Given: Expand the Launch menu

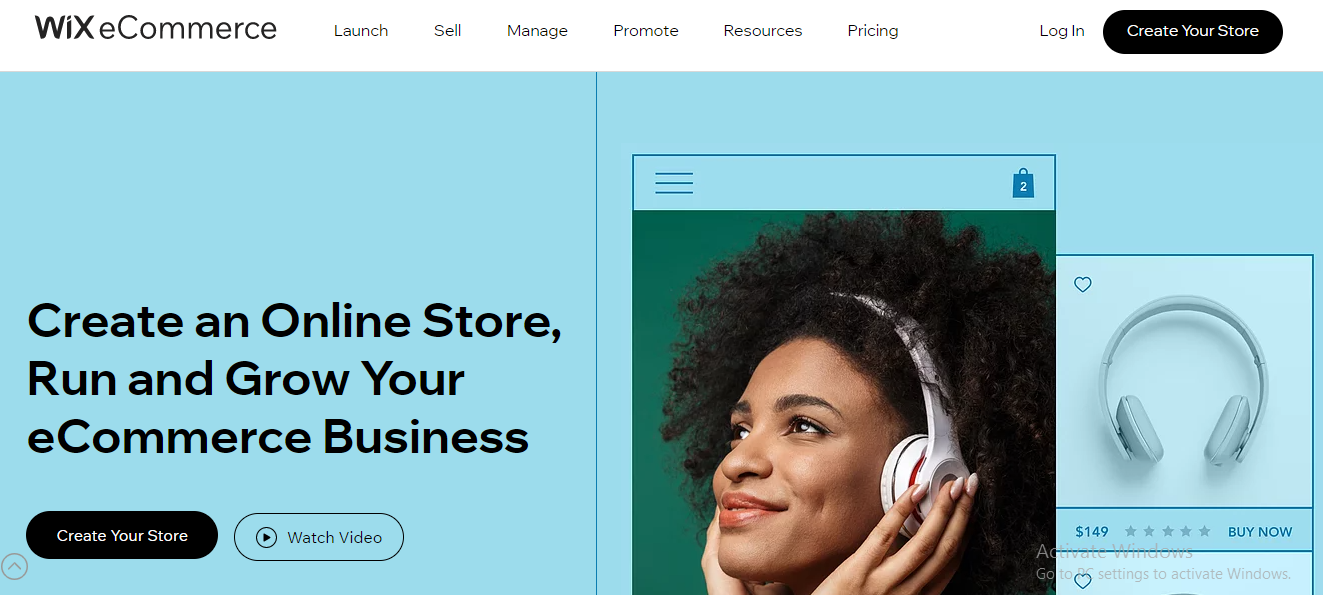Looking at the screenshot, I should click(361, 31).
